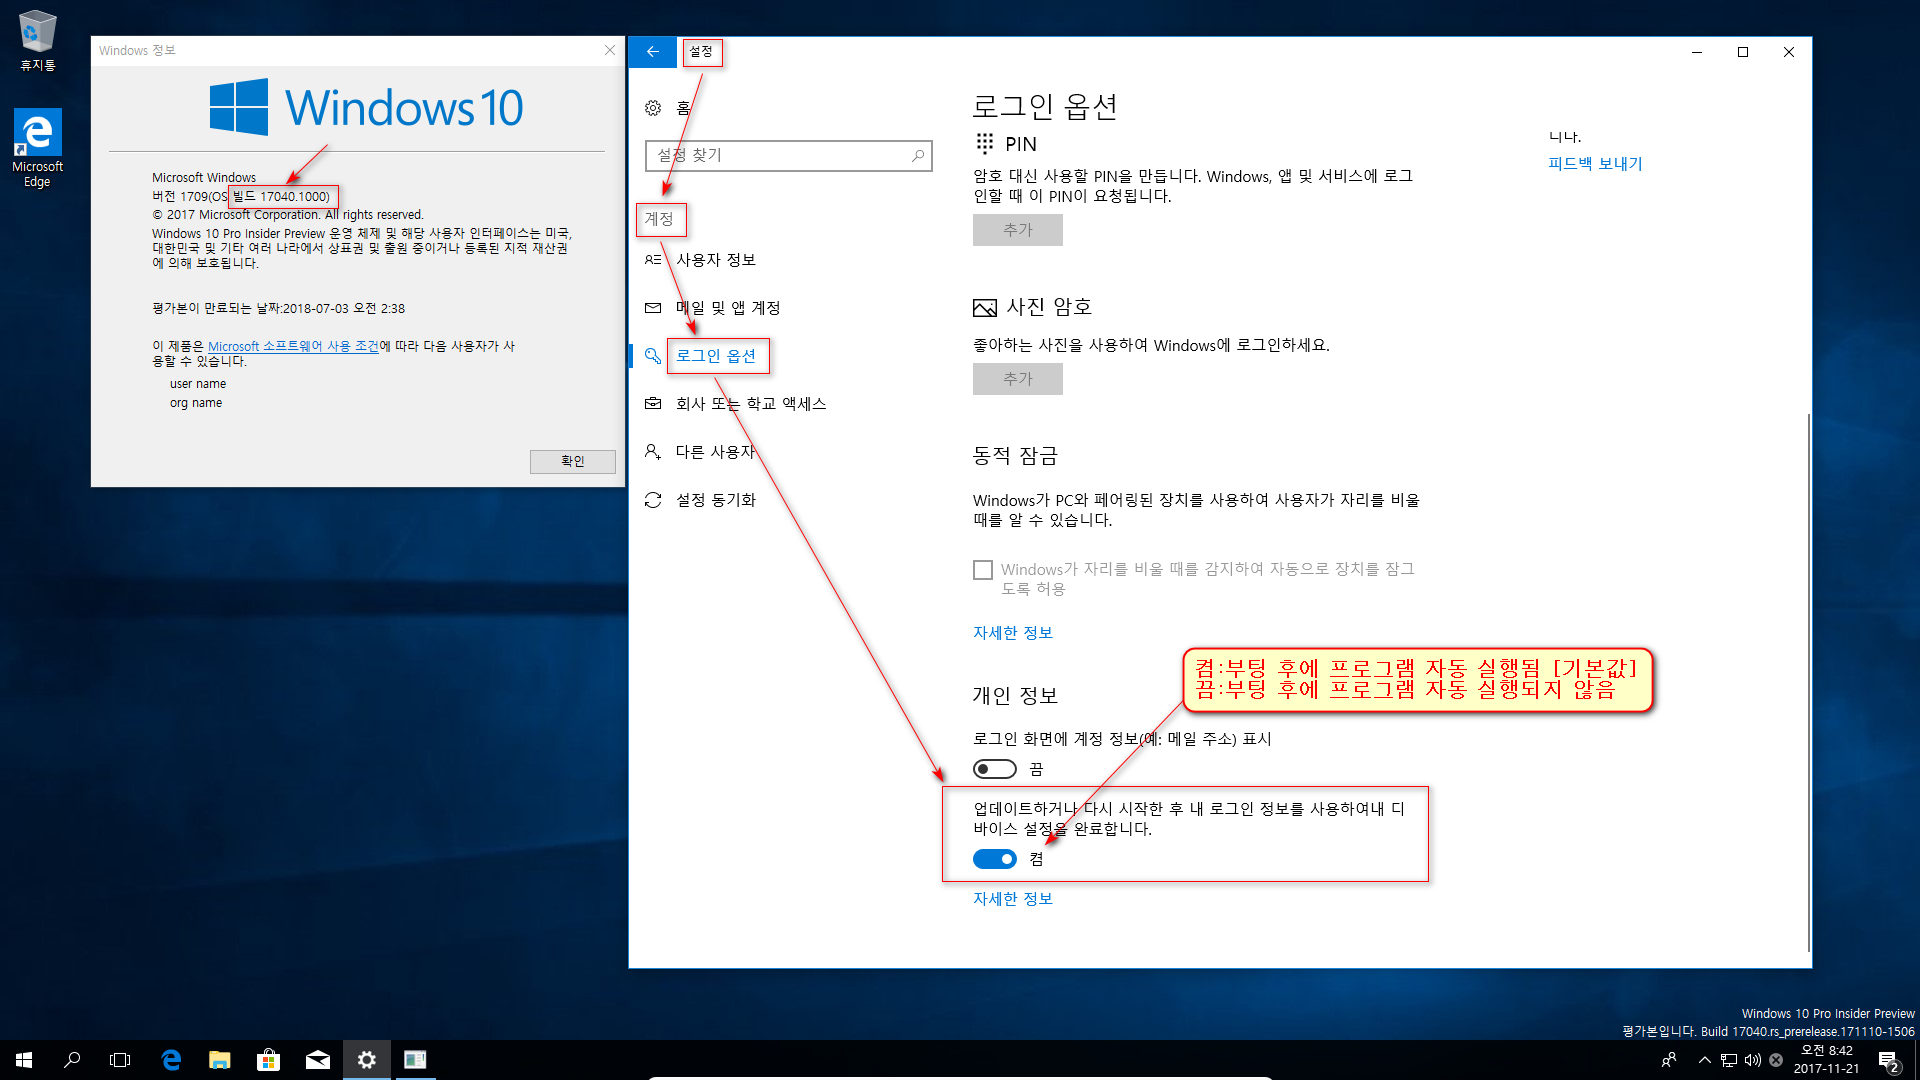
Task: Click the 개인 정보 section heading
Action: click(1015, 696)
